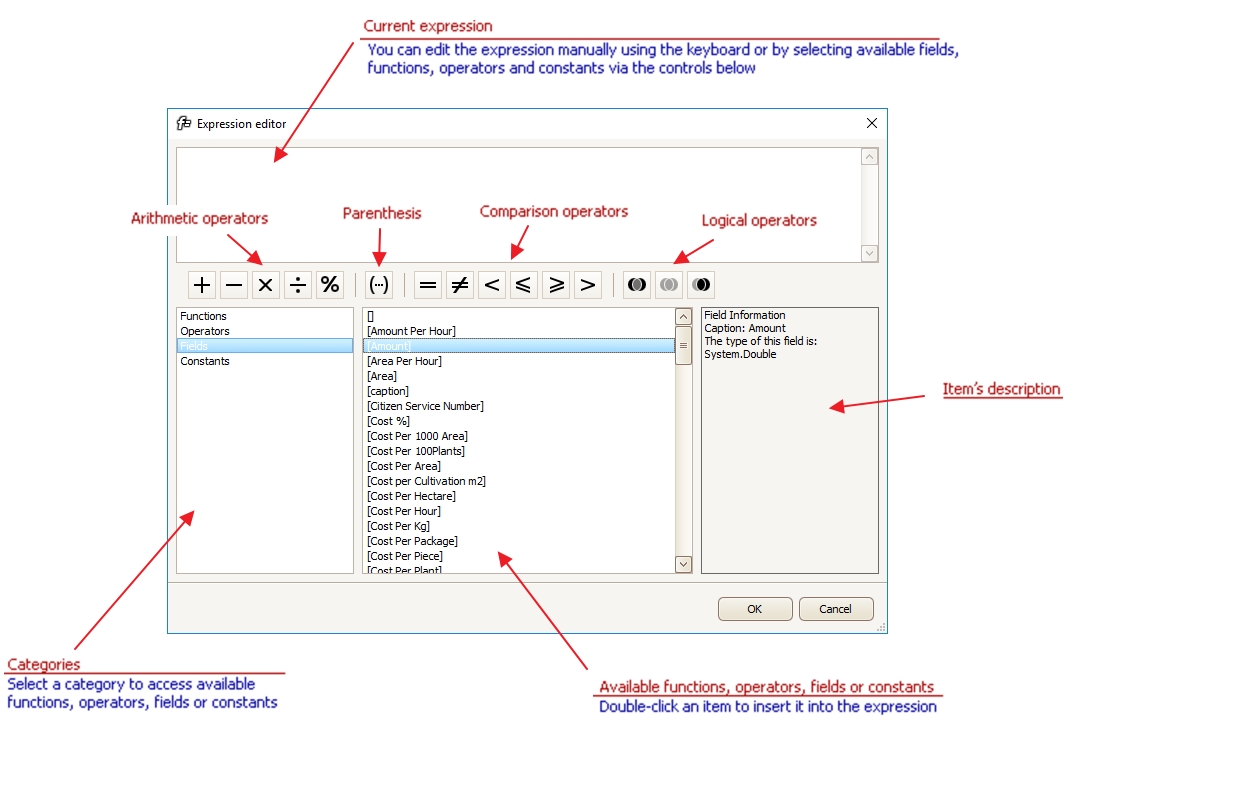Select the highlighted [Amount] field
Screen dimensions: 1233x809
point(519,346)
